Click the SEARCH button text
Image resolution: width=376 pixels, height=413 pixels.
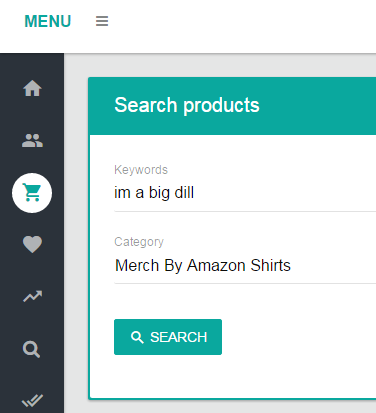pos(178,337)
